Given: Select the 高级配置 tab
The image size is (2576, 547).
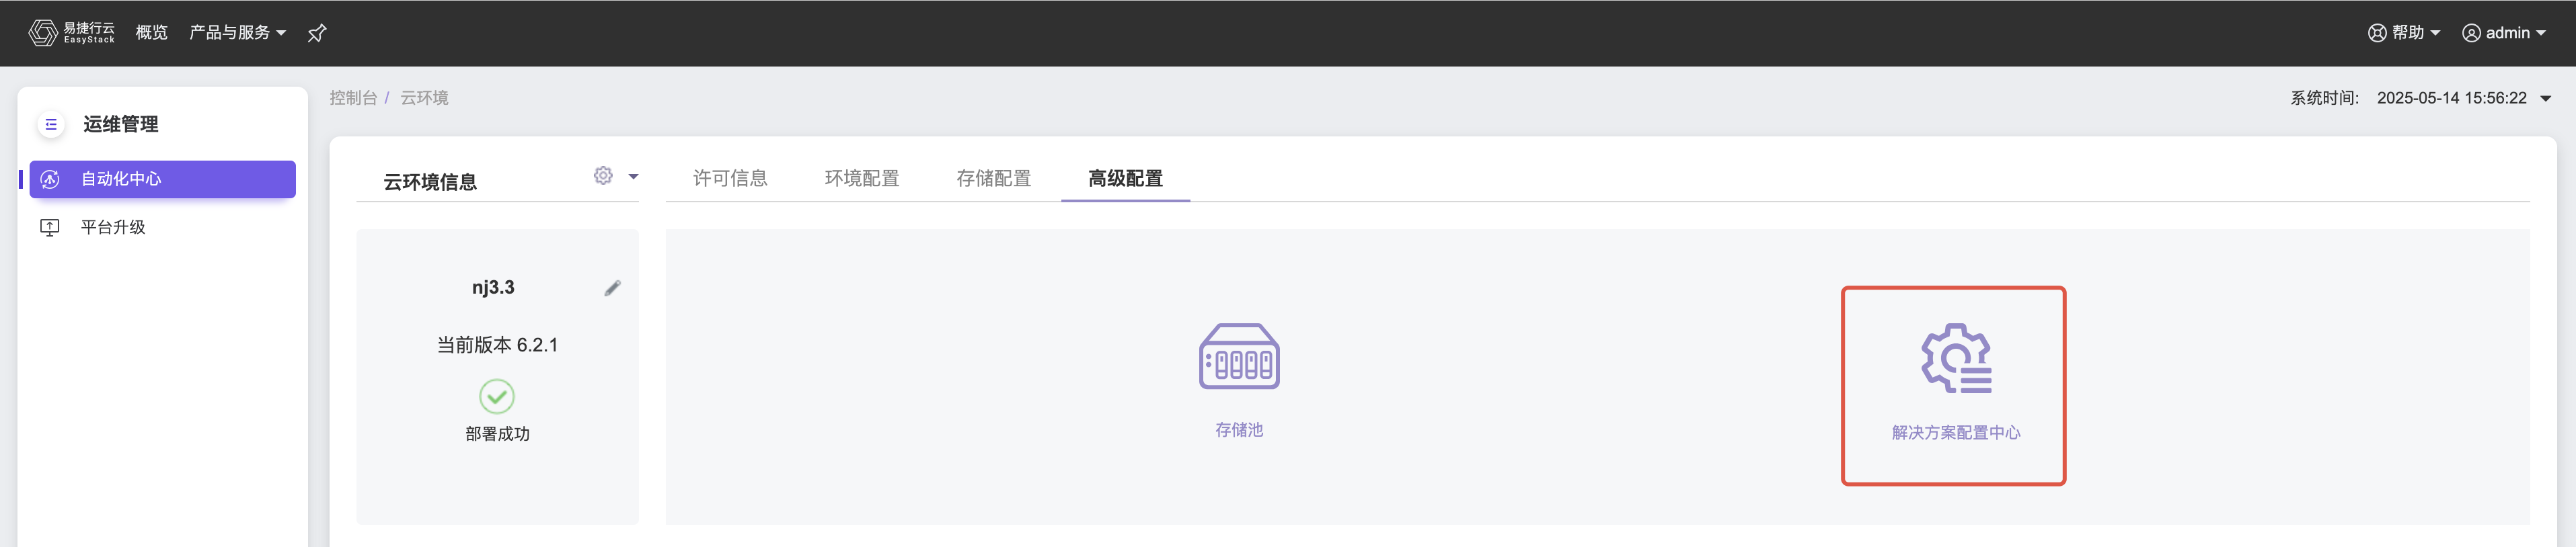Looking at the screenshot, I should 1125,178.
